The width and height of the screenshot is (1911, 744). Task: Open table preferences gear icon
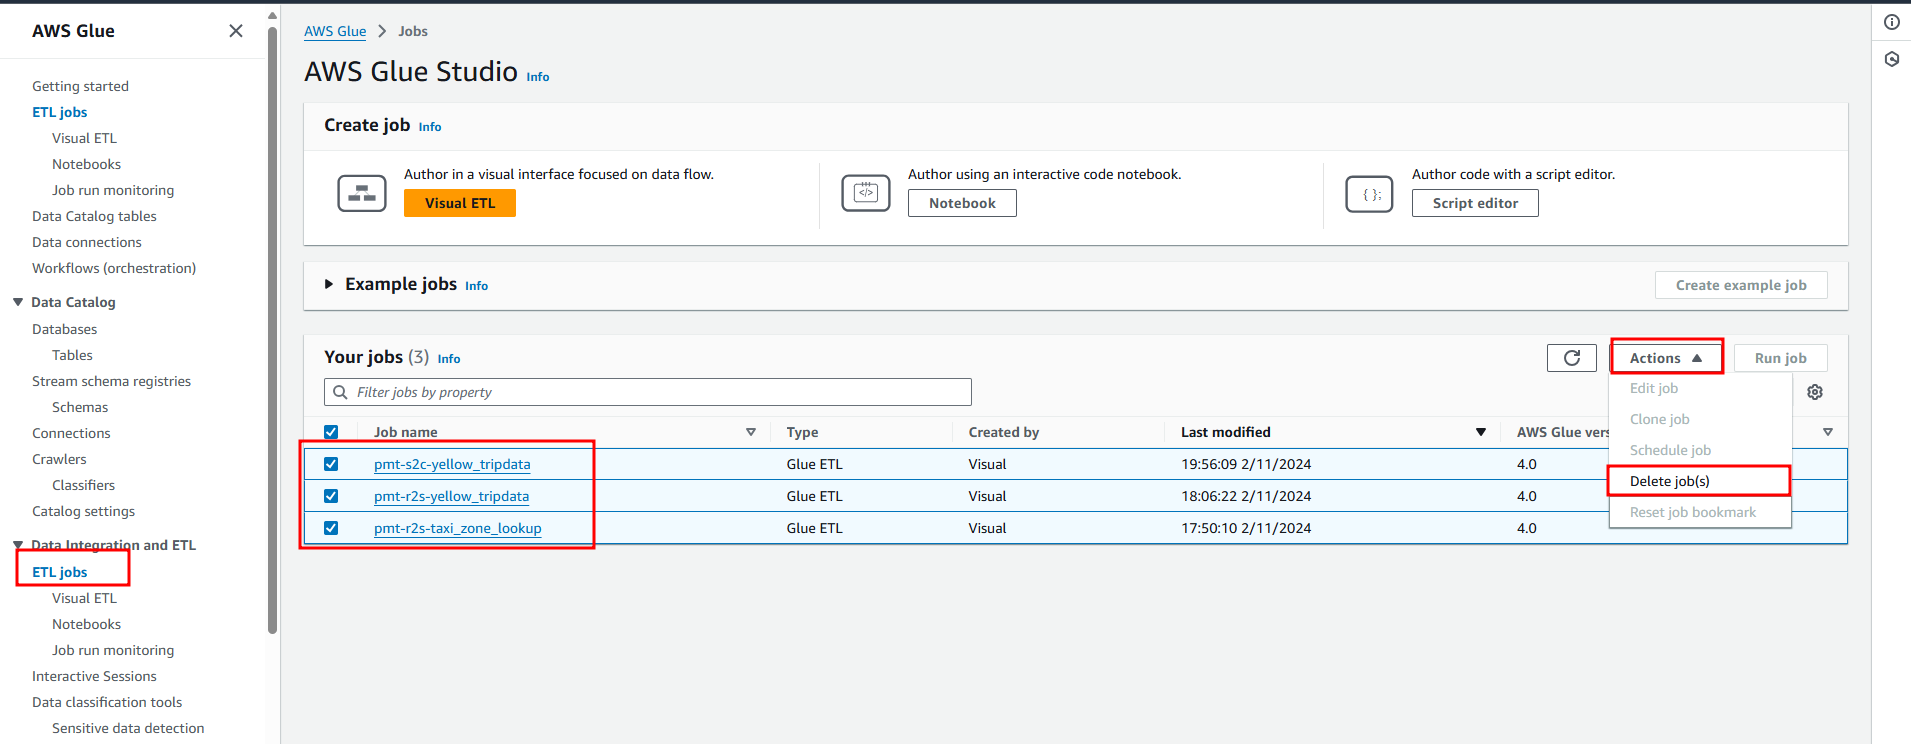[x=1815, y=392]
